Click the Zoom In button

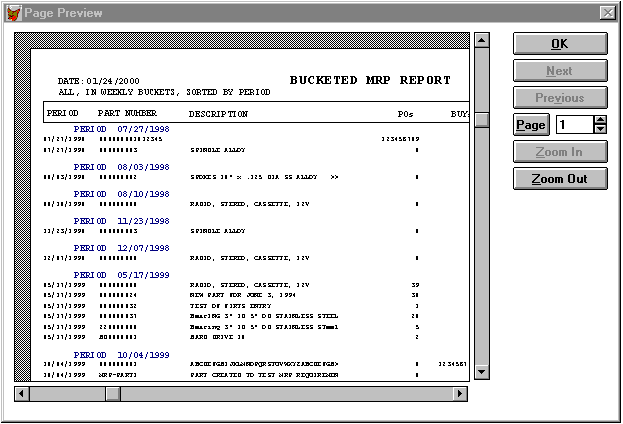[x=560, y=152]
